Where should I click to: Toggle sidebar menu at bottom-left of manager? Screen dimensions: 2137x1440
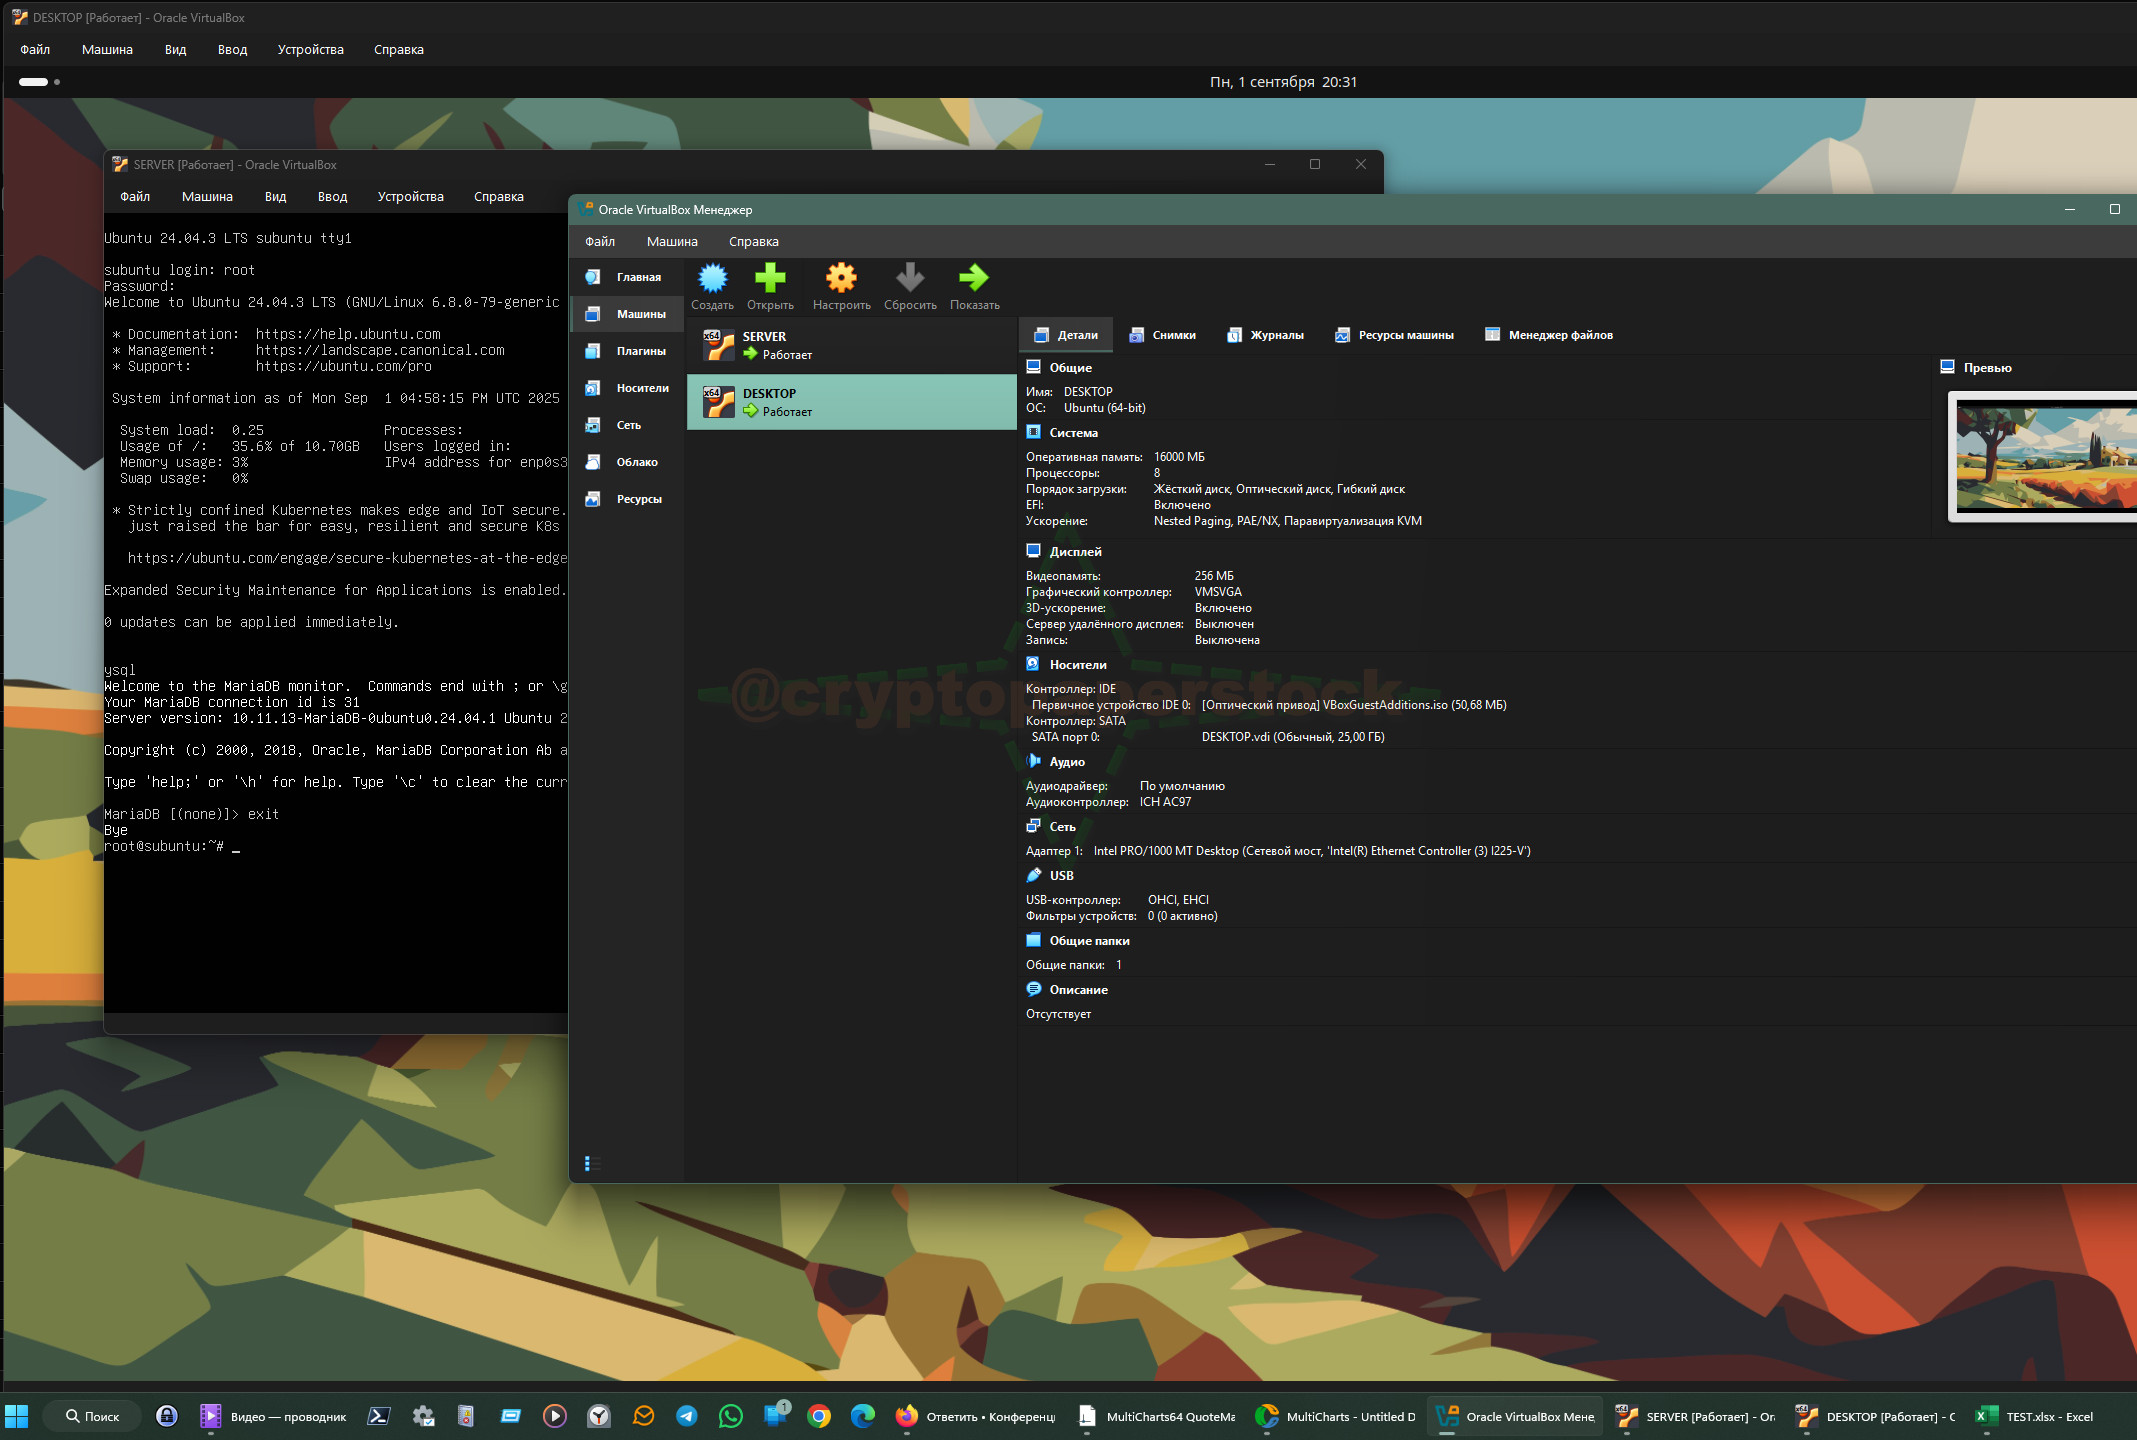[592, 1163]
